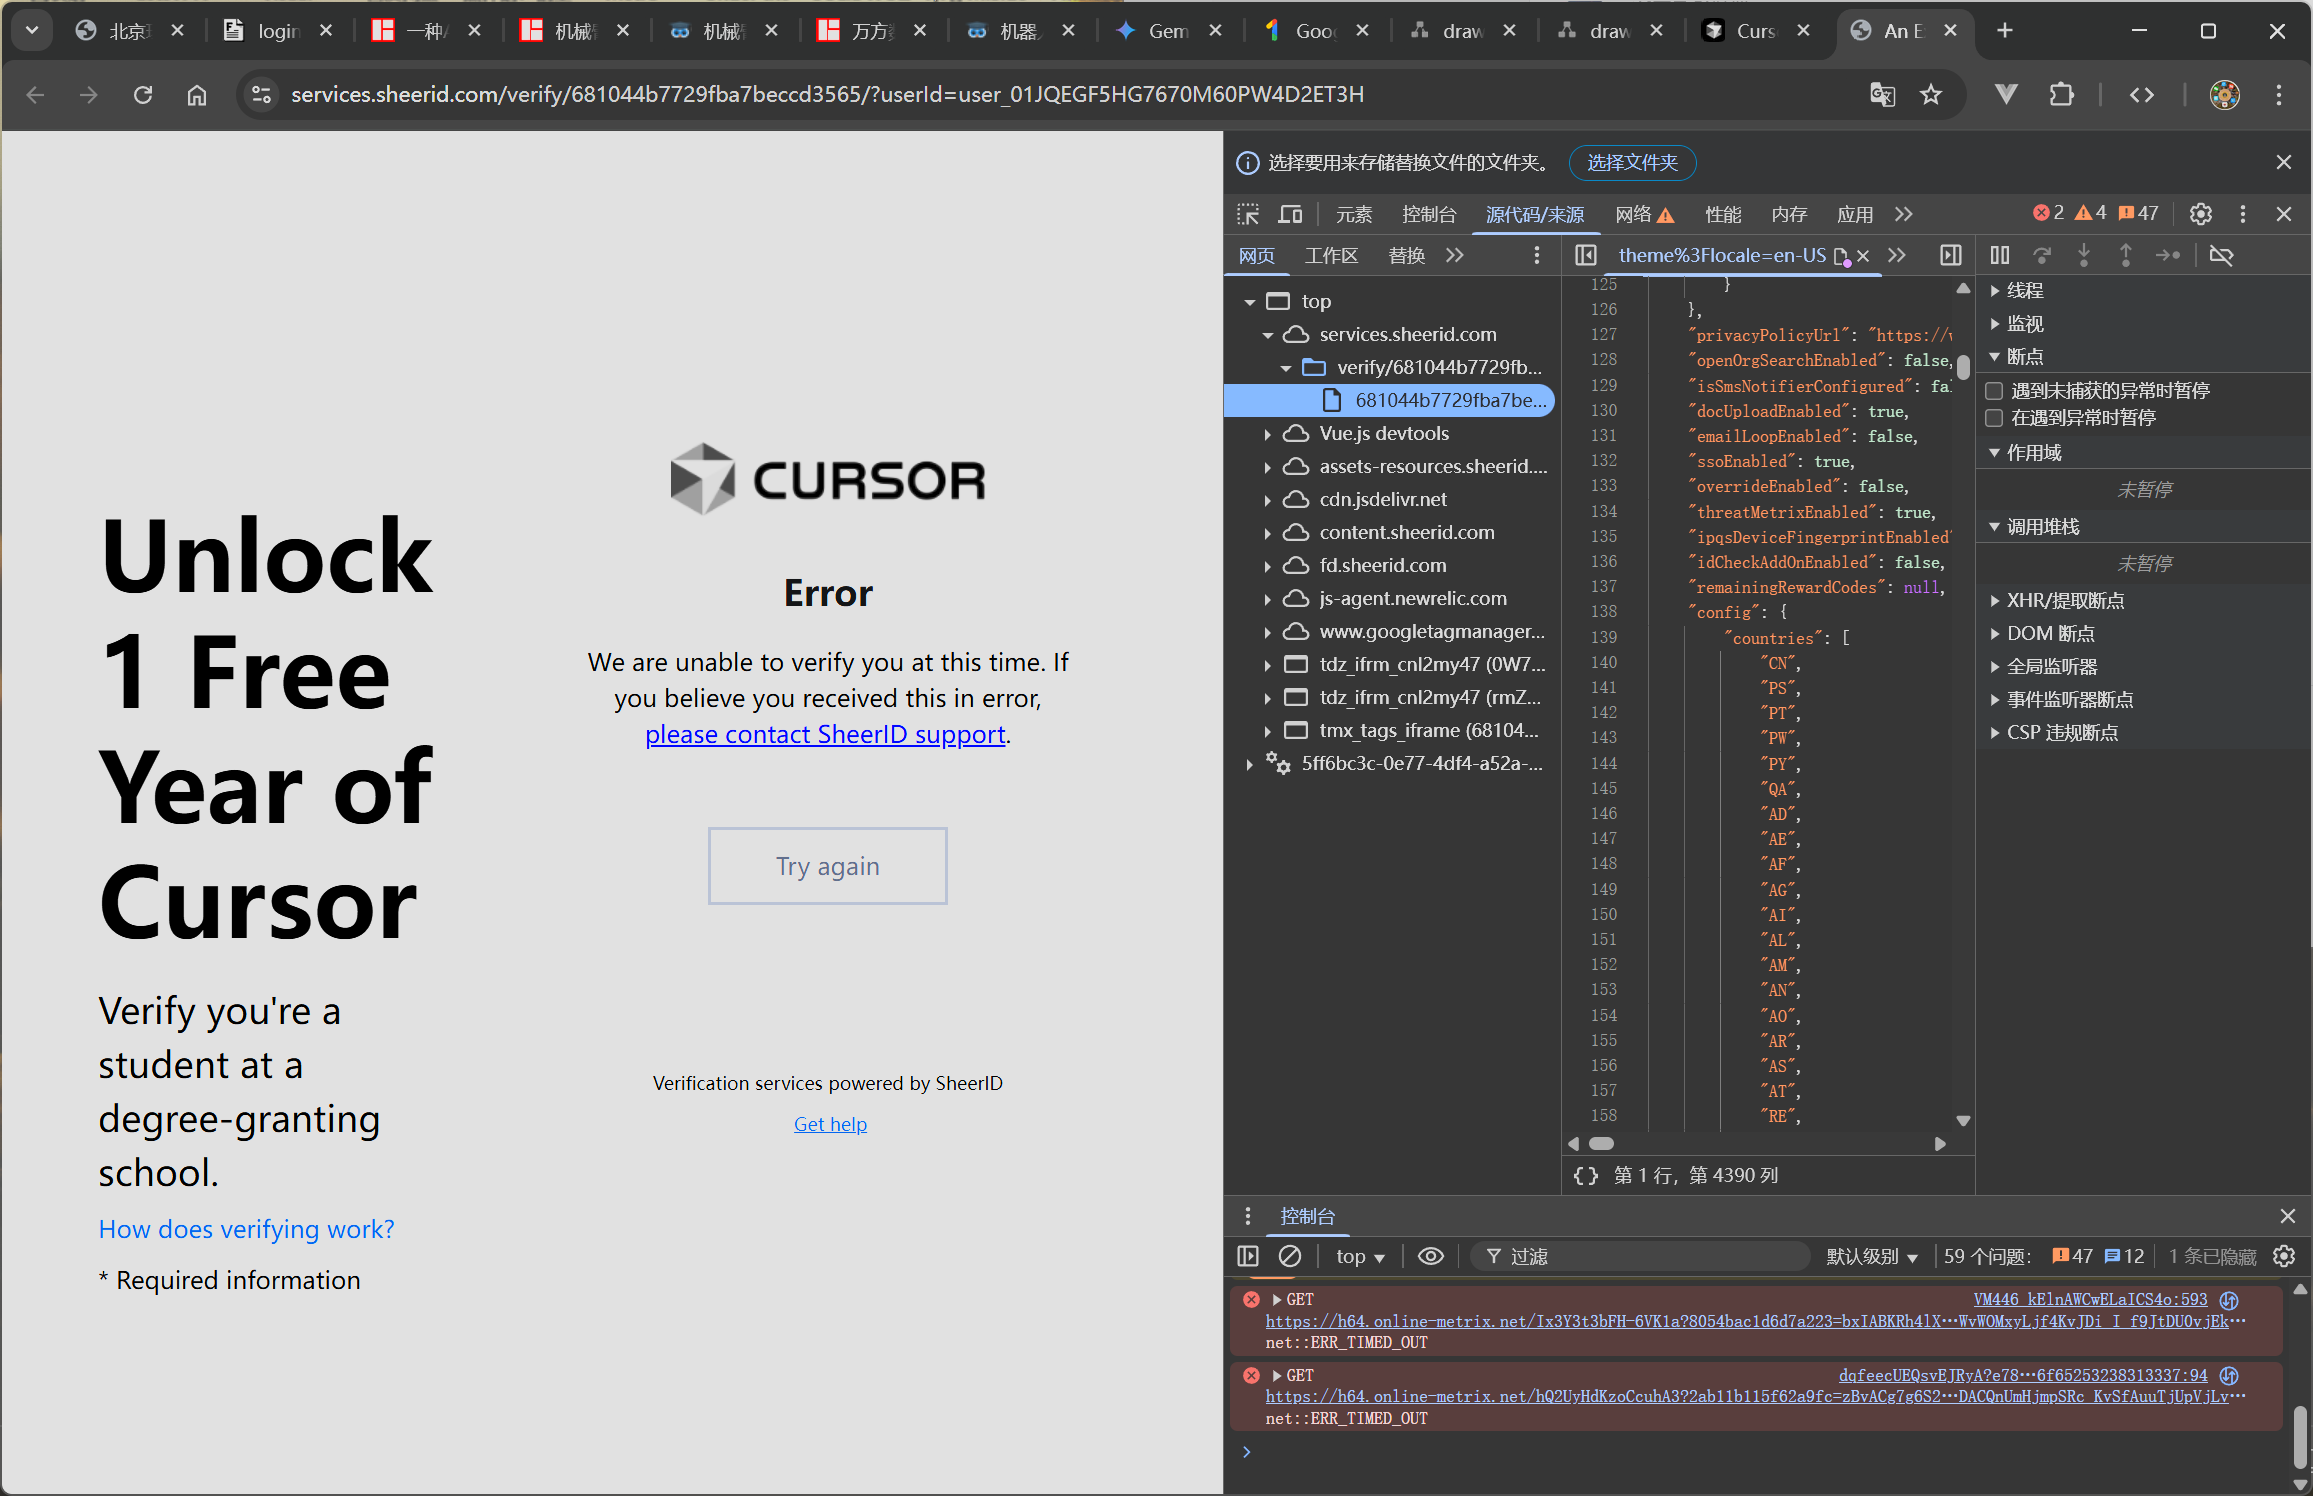Viewport: 2313px width, 1496px height.
Task: Click pause script execution icon
Action: pos(1999,255)
